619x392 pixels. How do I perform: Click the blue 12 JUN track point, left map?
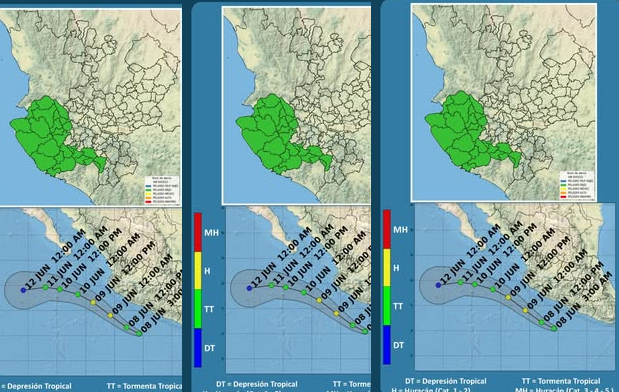23,290
